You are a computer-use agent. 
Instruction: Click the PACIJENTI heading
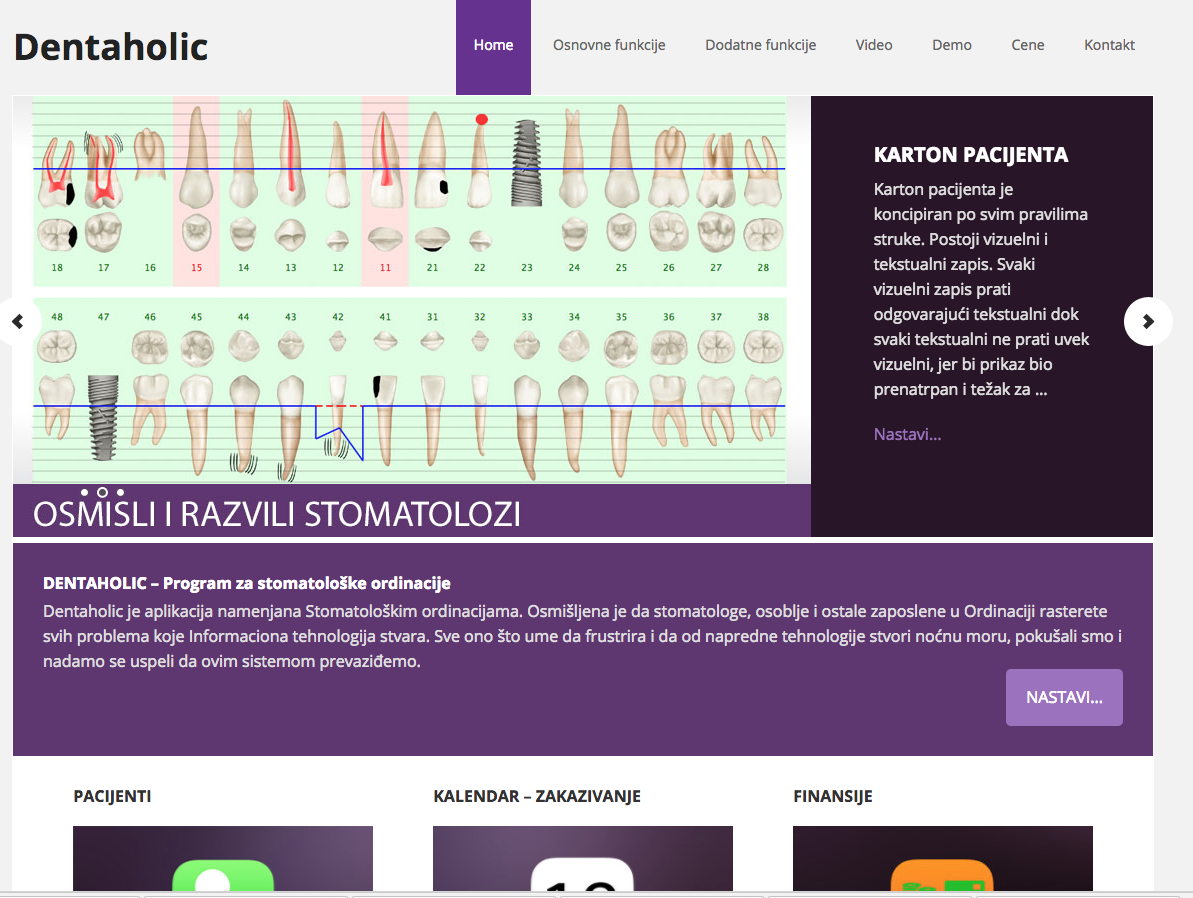point(112,796)
